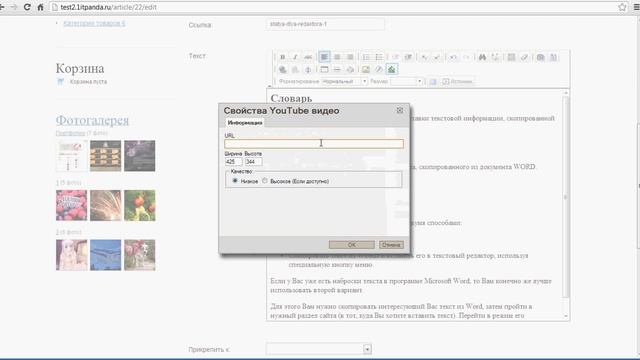Align text left in editor toolbar
Image resolution: width=640 pixels, height=360 pixels.
click(324, 57)
